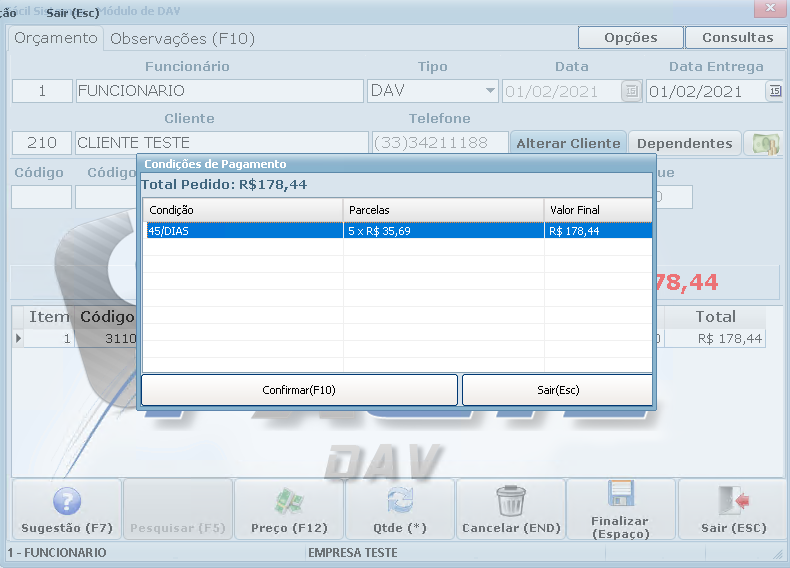
Task: Switch to the Observações (F10) tab
Action: [182, 39]
